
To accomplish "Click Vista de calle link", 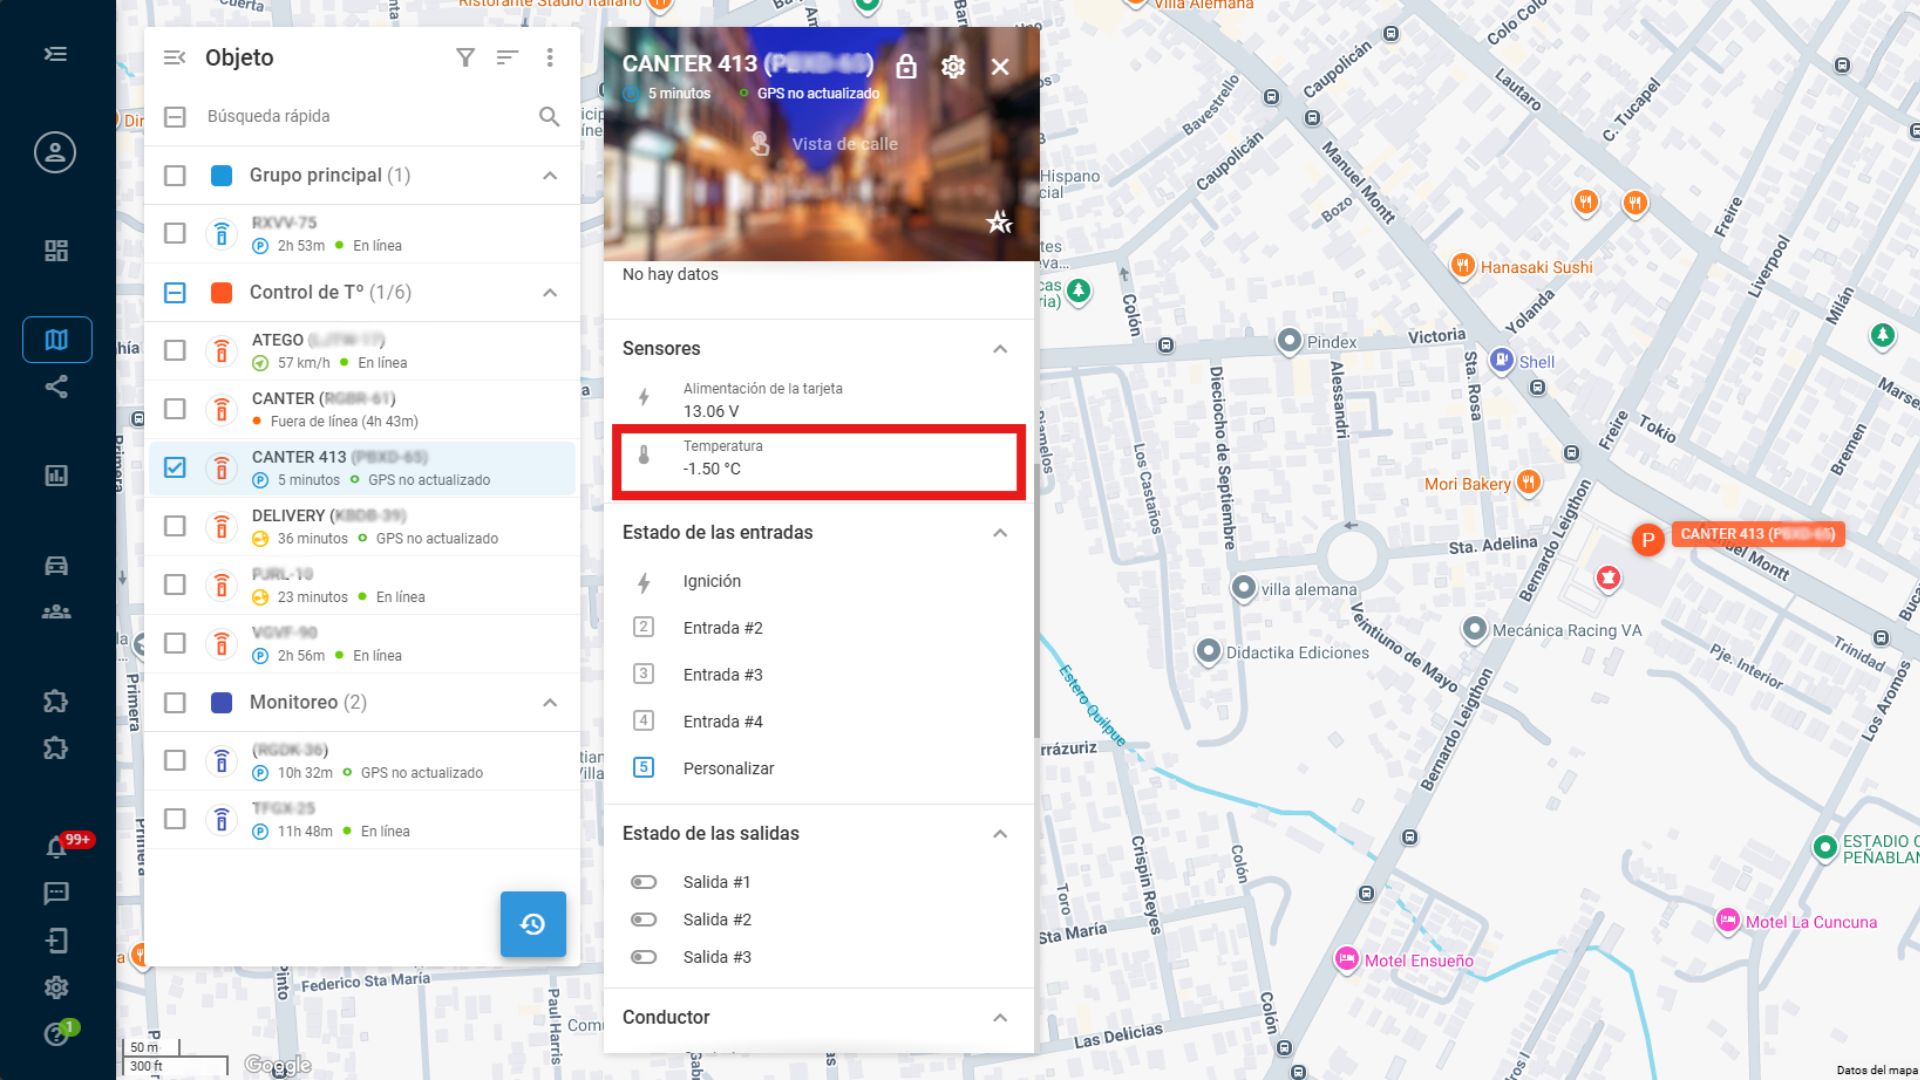I will 844,144.
